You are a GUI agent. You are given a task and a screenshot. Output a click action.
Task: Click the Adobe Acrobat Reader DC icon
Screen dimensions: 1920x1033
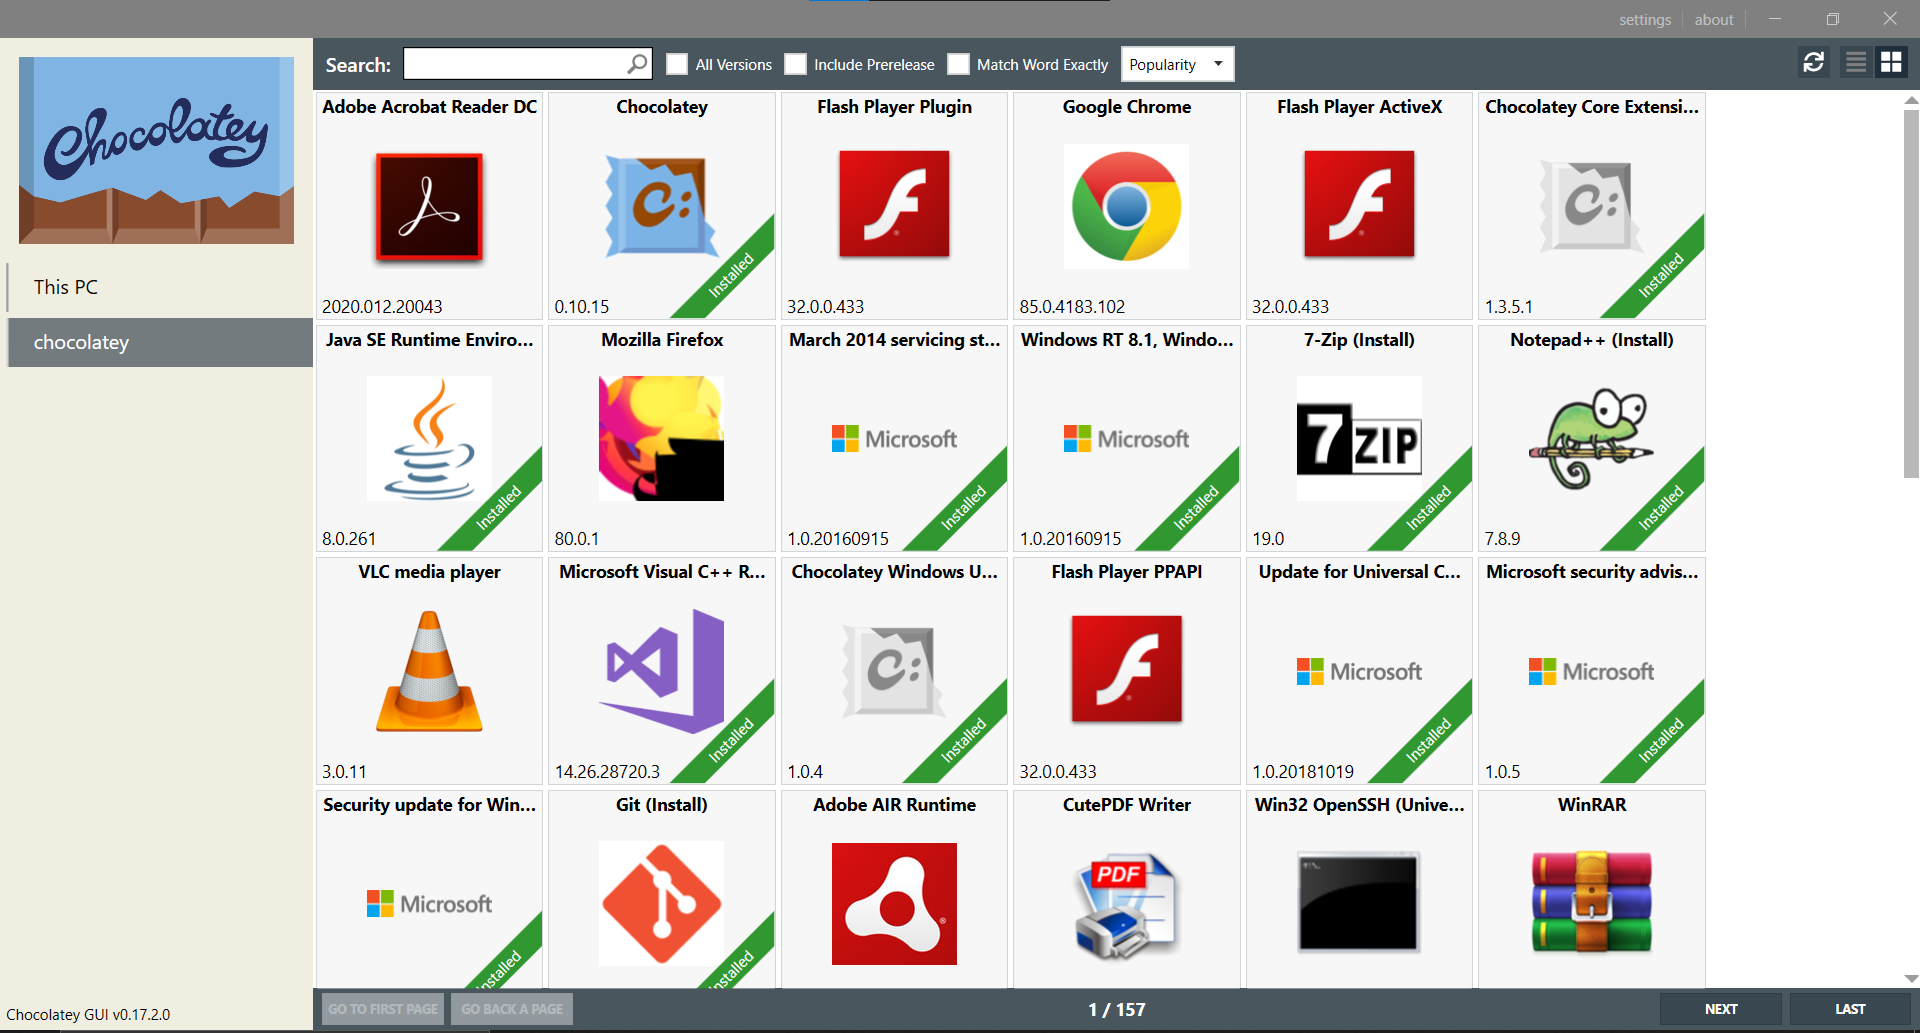[x=429, y=206]
